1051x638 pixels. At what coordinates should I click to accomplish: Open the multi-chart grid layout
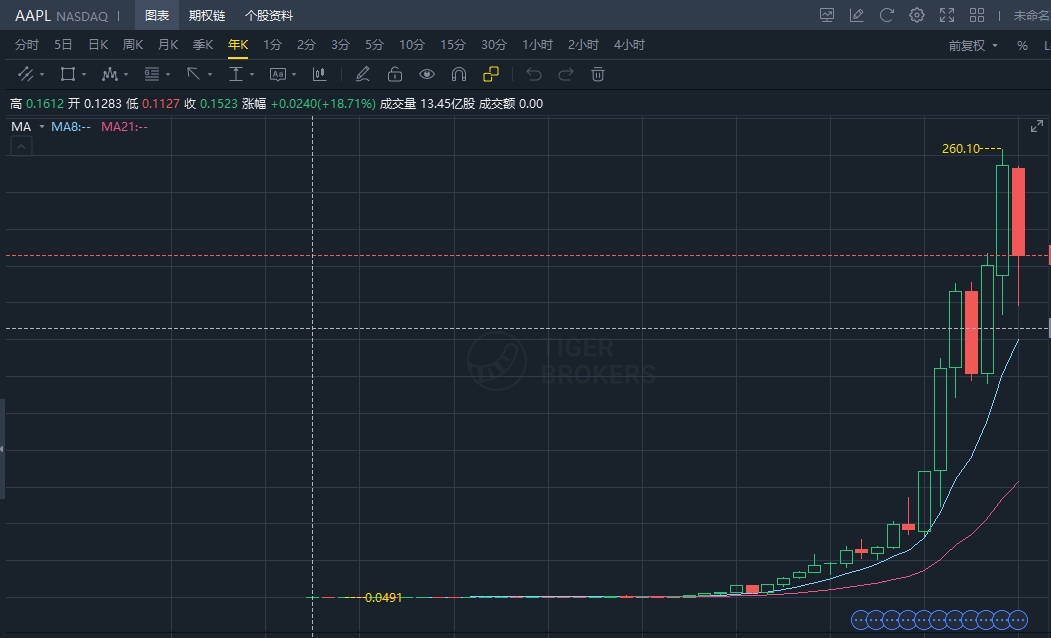pos(977,15)
